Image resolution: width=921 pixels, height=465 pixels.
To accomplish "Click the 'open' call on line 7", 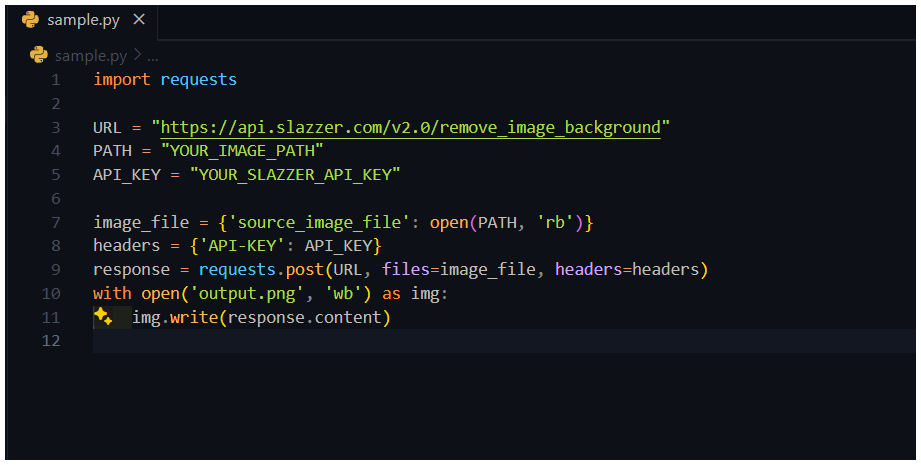I will tap(449, 223).
